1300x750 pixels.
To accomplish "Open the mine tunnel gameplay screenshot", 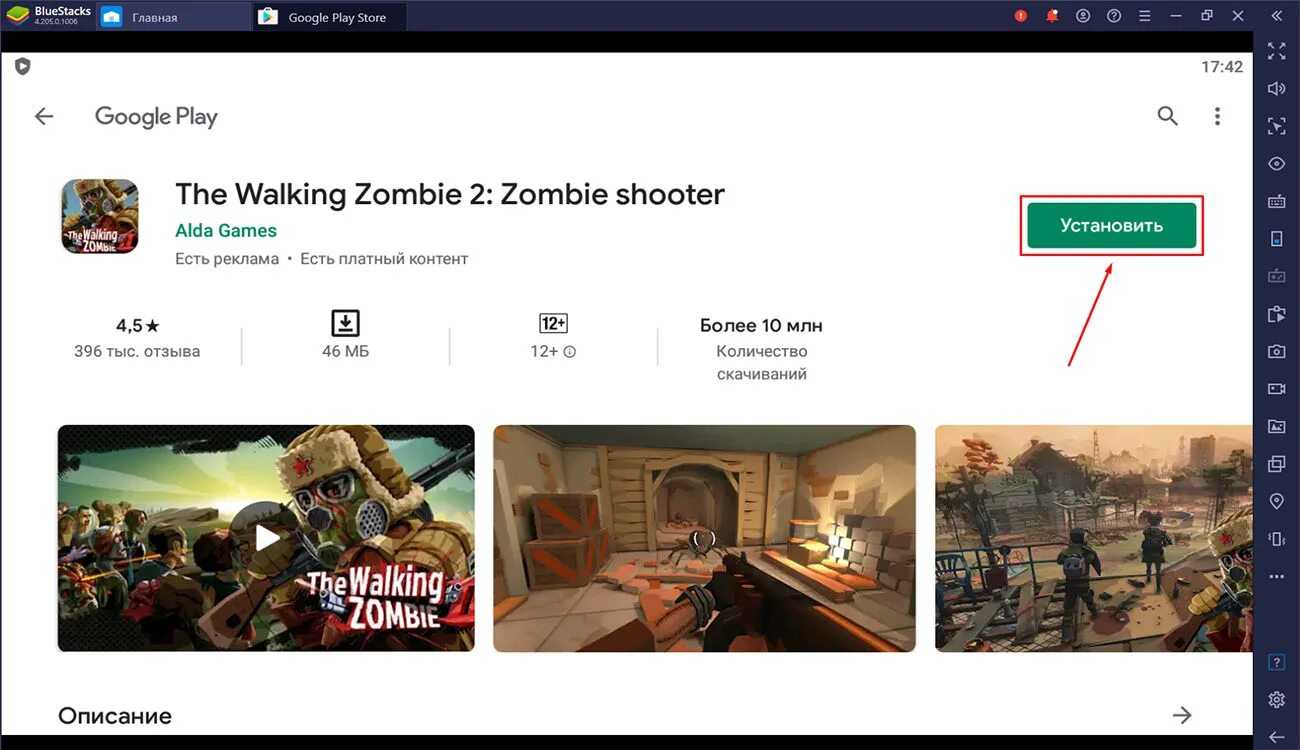I will (704, 538).
